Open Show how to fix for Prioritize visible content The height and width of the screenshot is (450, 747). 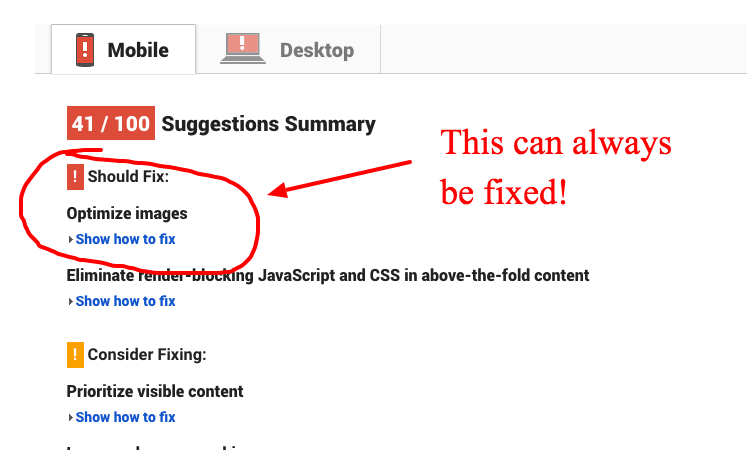click(x=125, y=417)
